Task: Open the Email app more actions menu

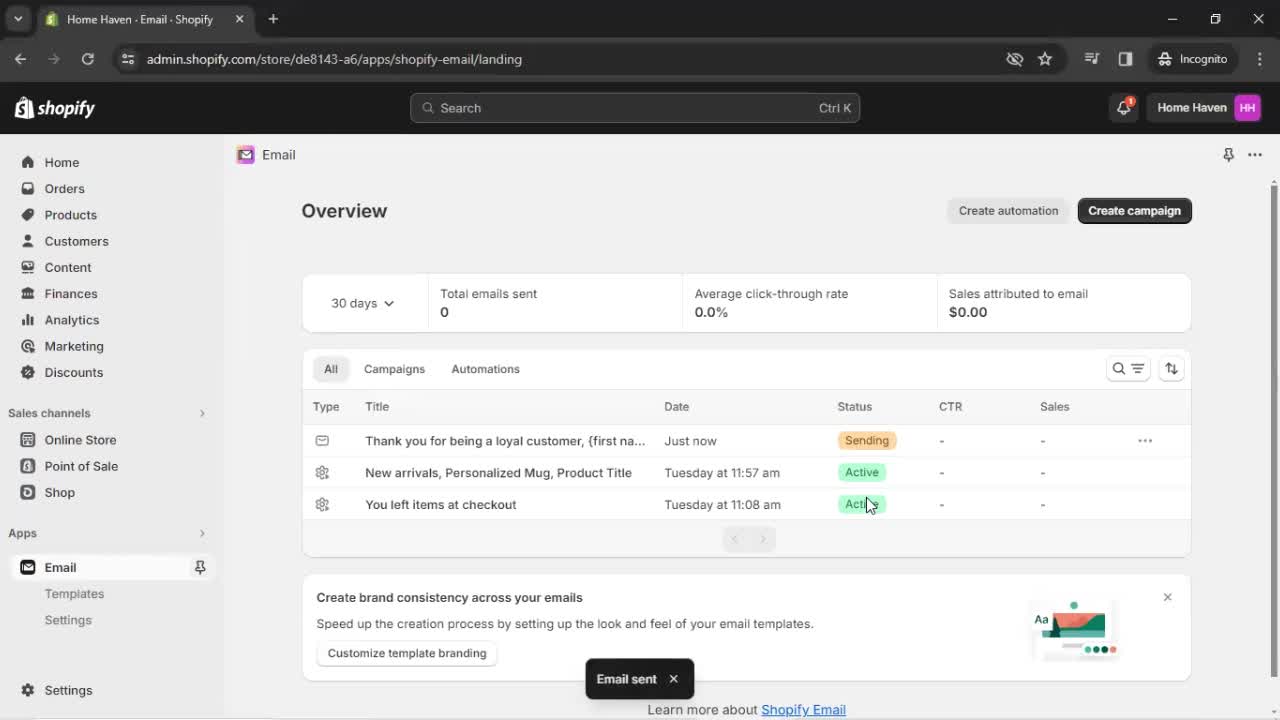Action: pos(1255,155)
